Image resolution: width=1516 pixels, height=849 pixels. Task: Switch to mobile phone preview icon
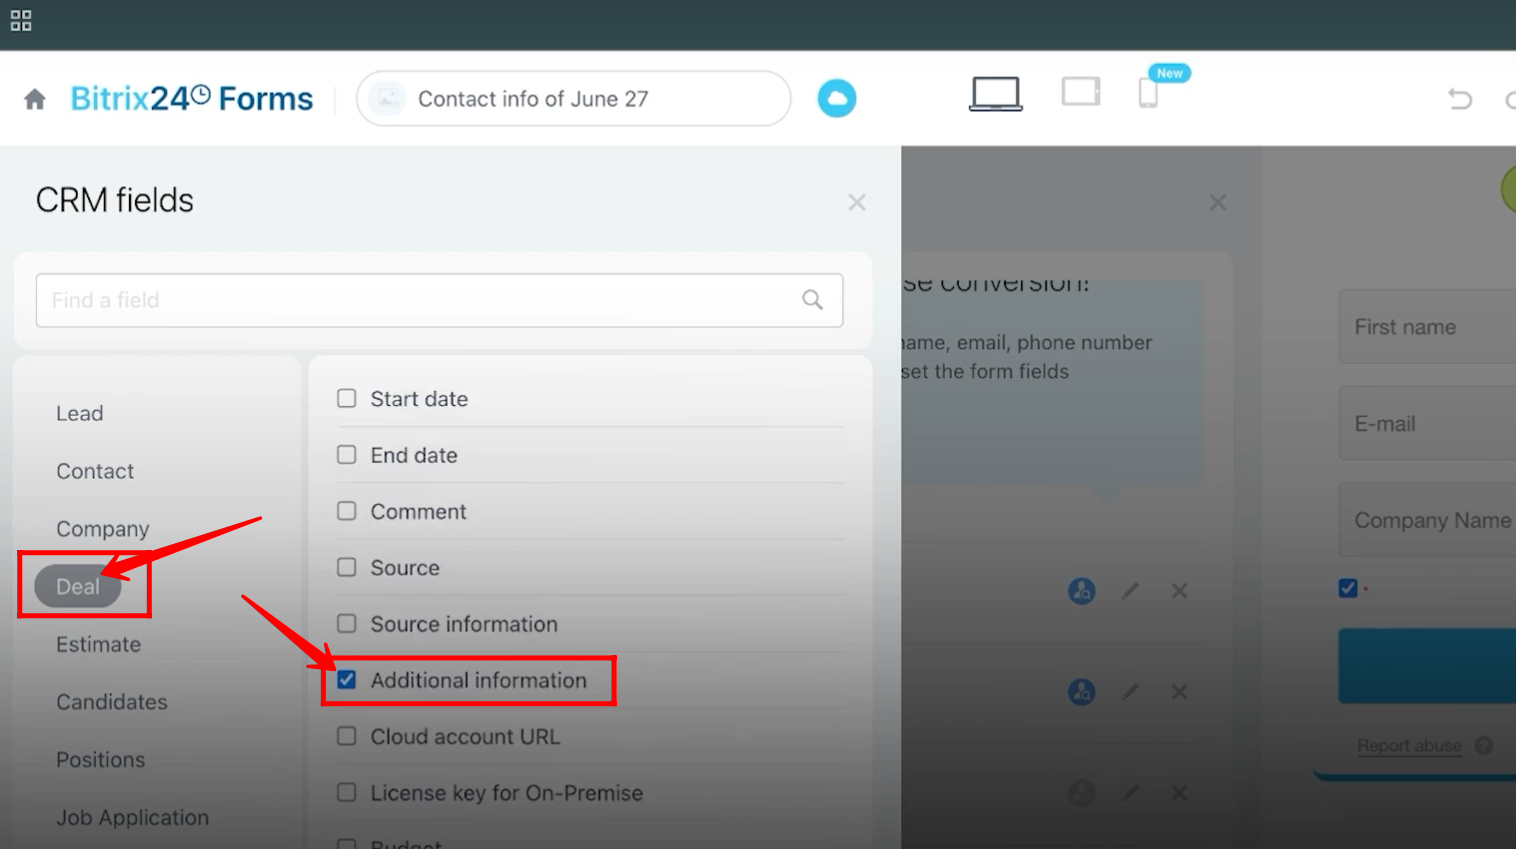[x=1148, y=93]
